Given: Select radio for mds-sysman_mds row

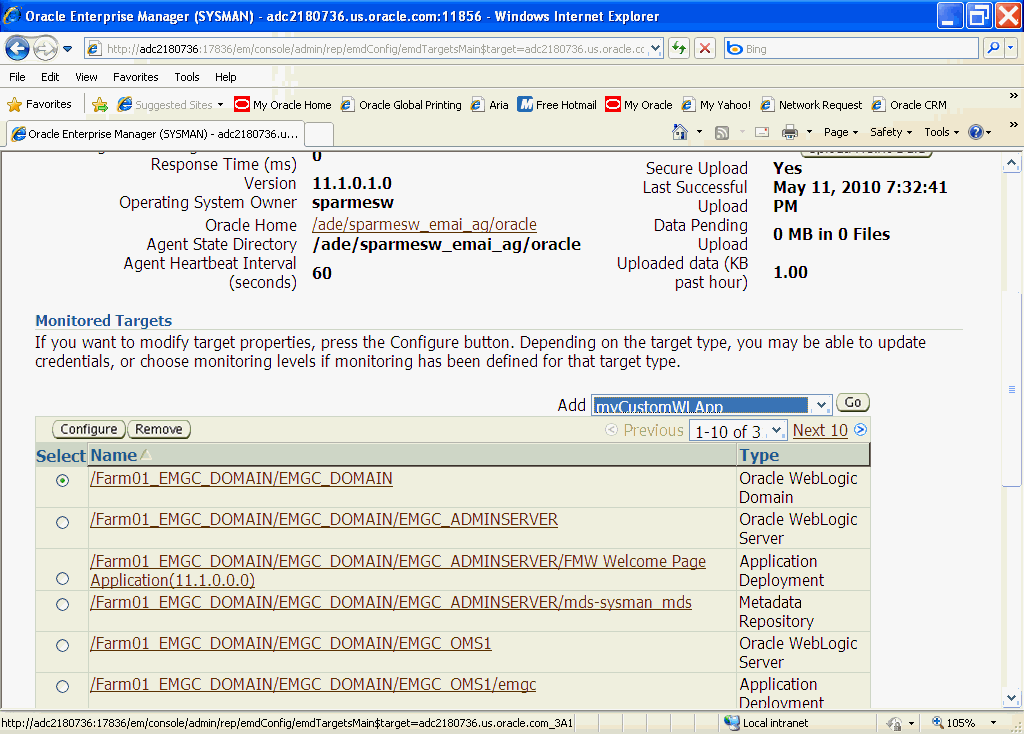Looking at the screenshot, I should [62, 605].
